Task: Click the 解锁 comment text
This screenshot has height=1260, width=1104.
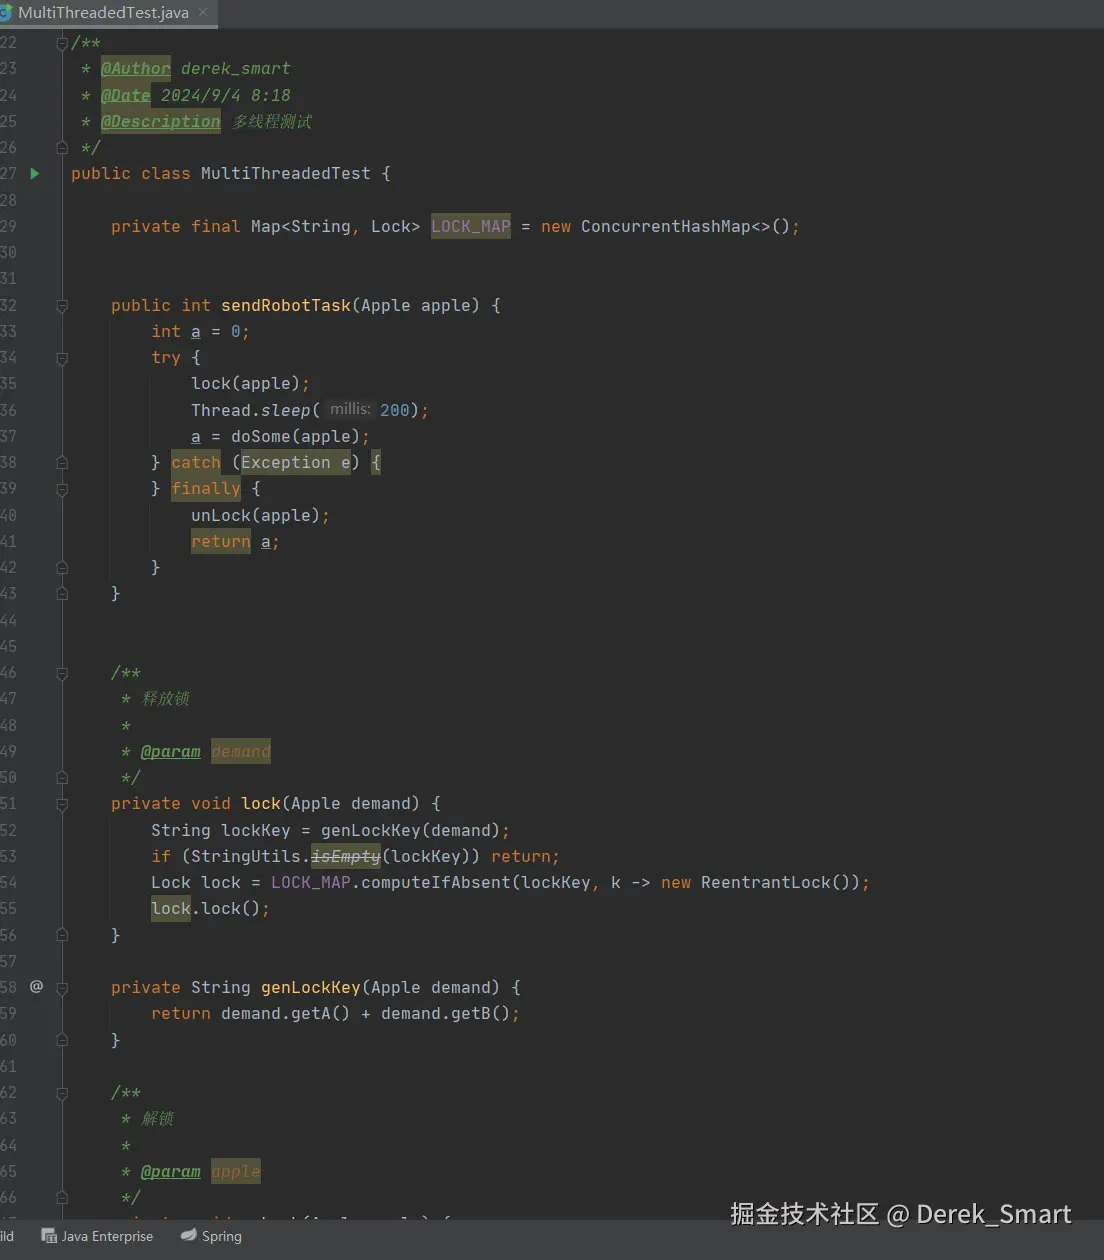Action: [158, 1118]
